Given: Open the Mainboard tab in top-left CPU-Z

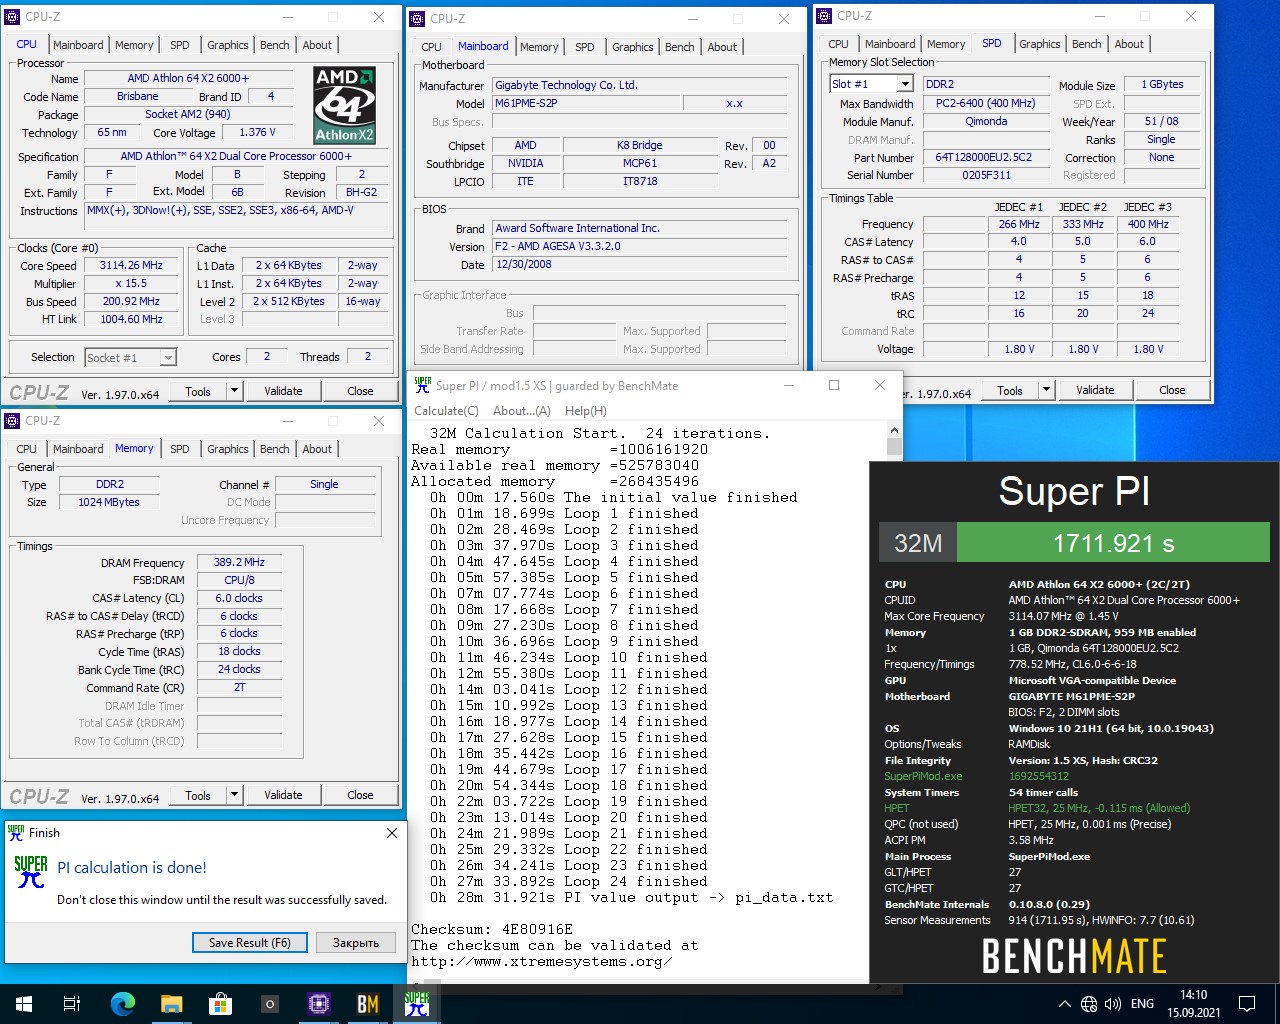Looking at the screenshot, I should tap(78, 45).
